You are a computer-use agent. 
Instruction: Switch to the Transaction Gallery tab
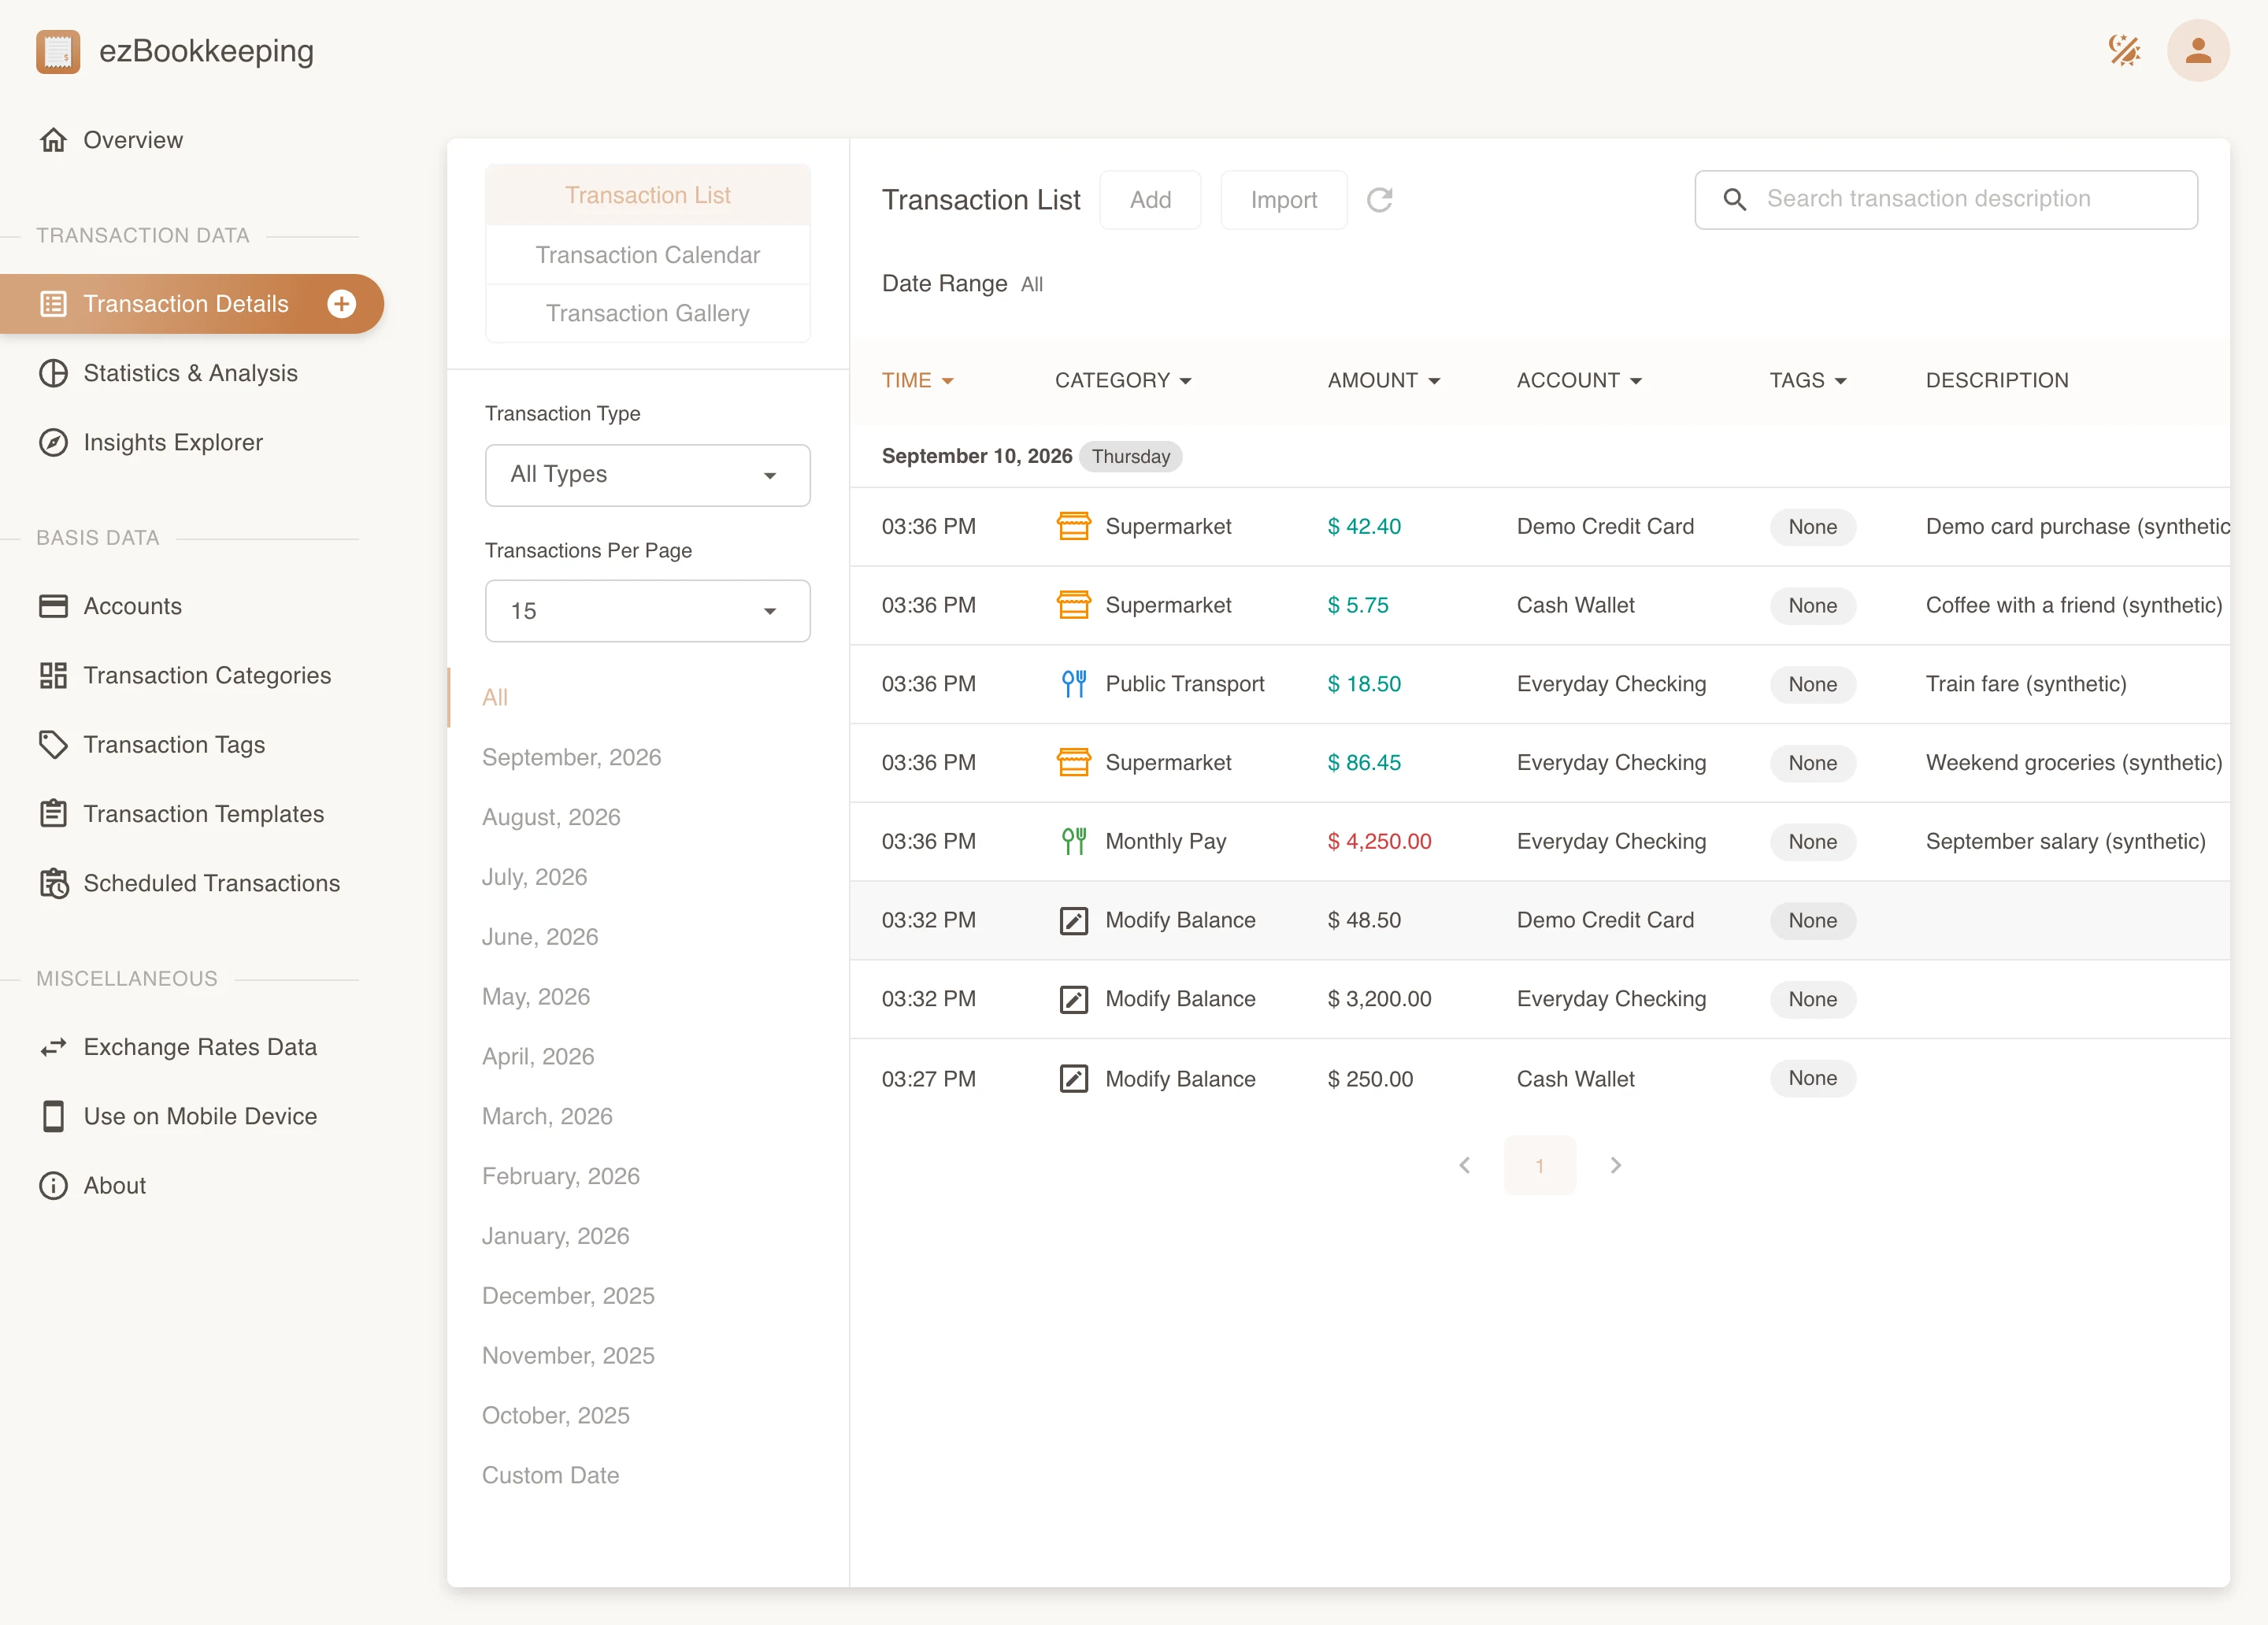(647, 313)
